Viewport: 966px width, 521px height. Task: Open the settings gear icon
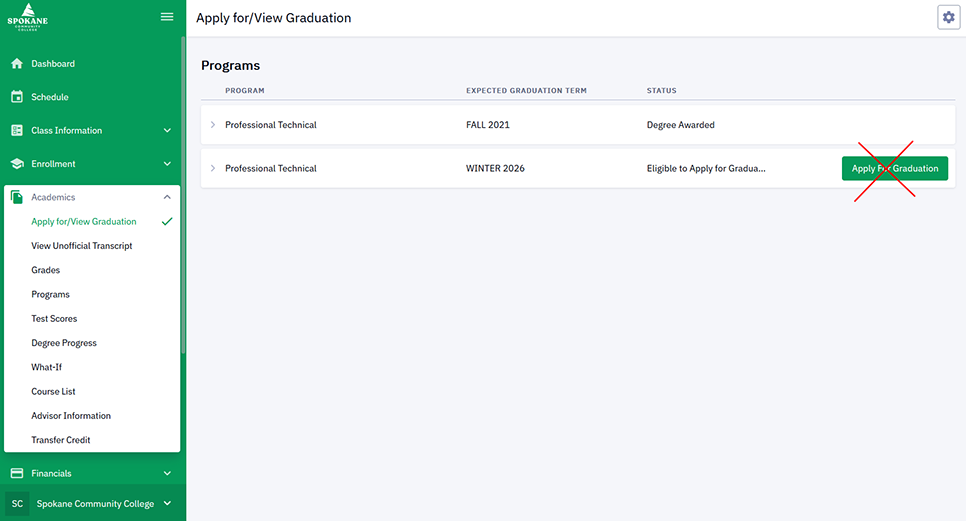(949, 17)
